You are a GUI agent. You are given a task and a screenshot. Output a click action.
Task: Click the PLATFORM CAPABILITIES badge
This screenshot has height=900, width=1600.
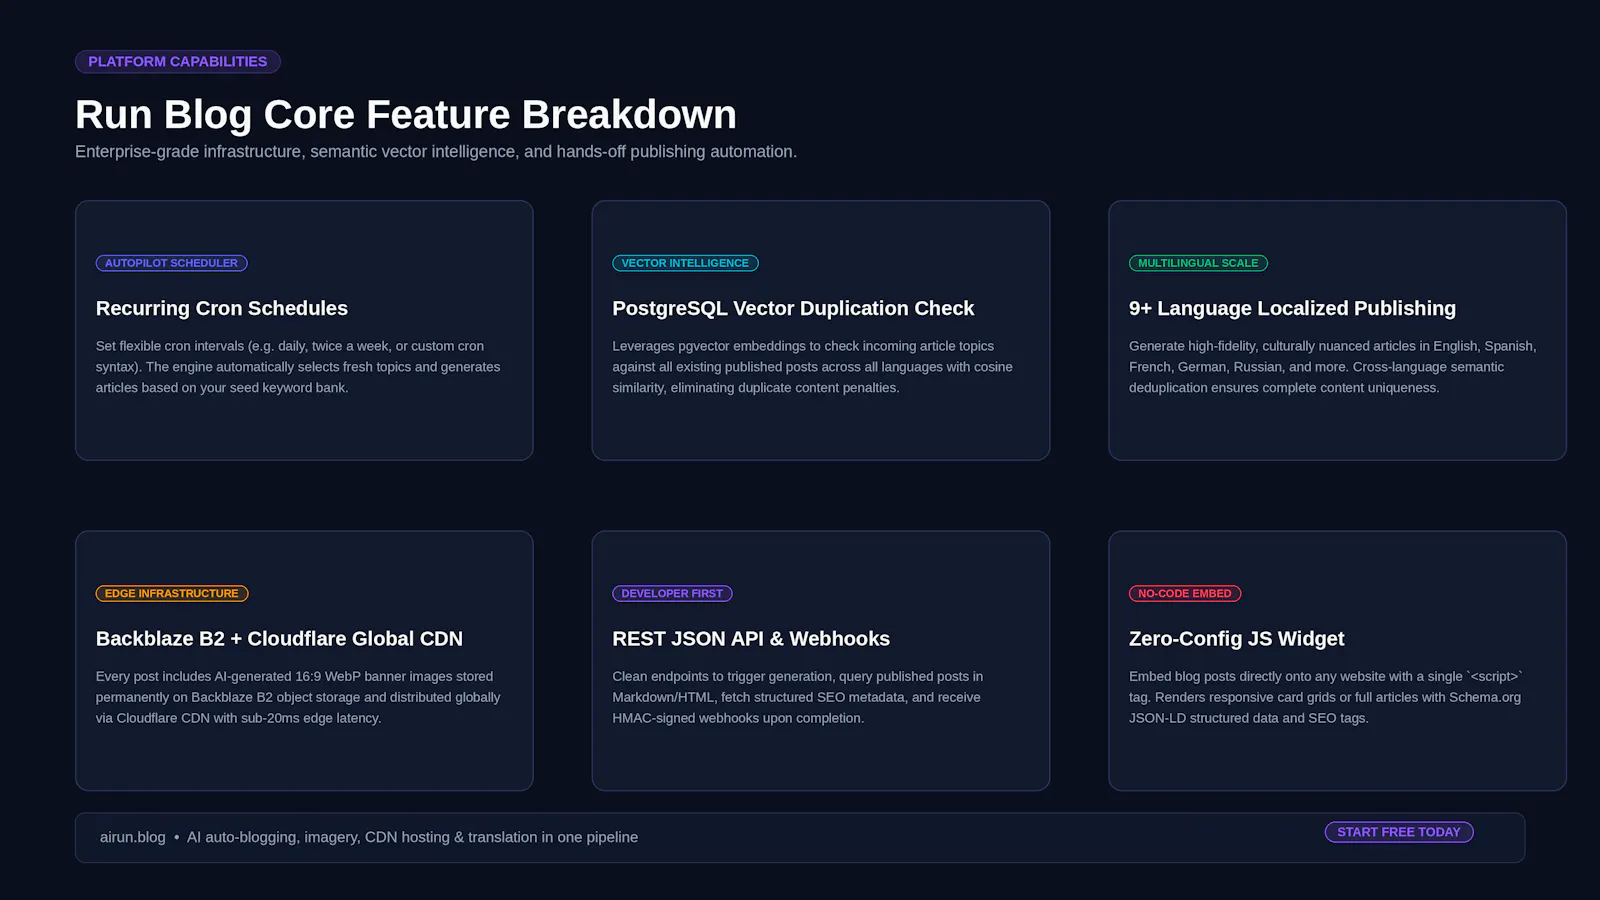point(178,62)
